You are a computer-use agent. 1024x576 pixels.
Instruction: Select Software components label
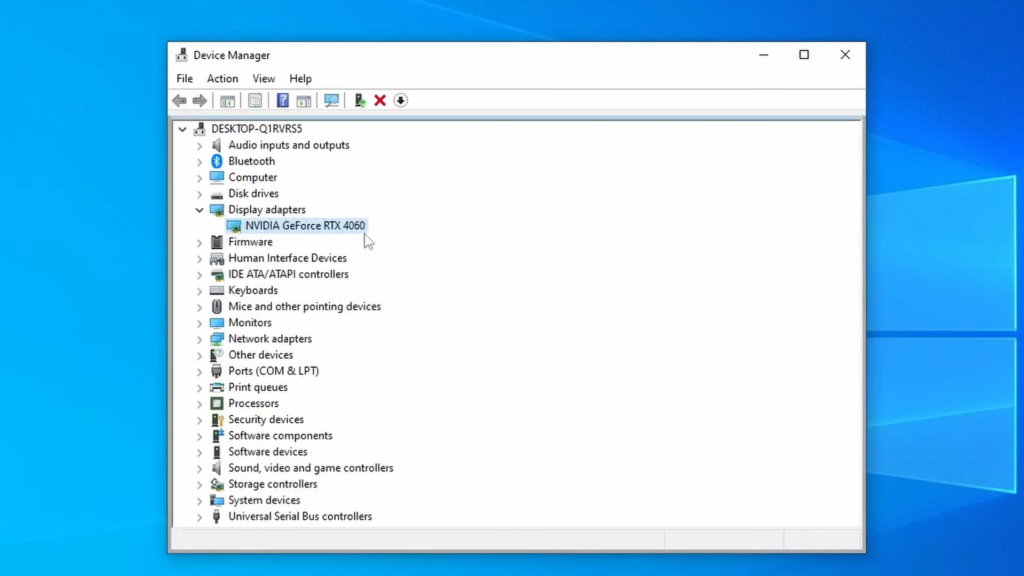tap(280, 436)
